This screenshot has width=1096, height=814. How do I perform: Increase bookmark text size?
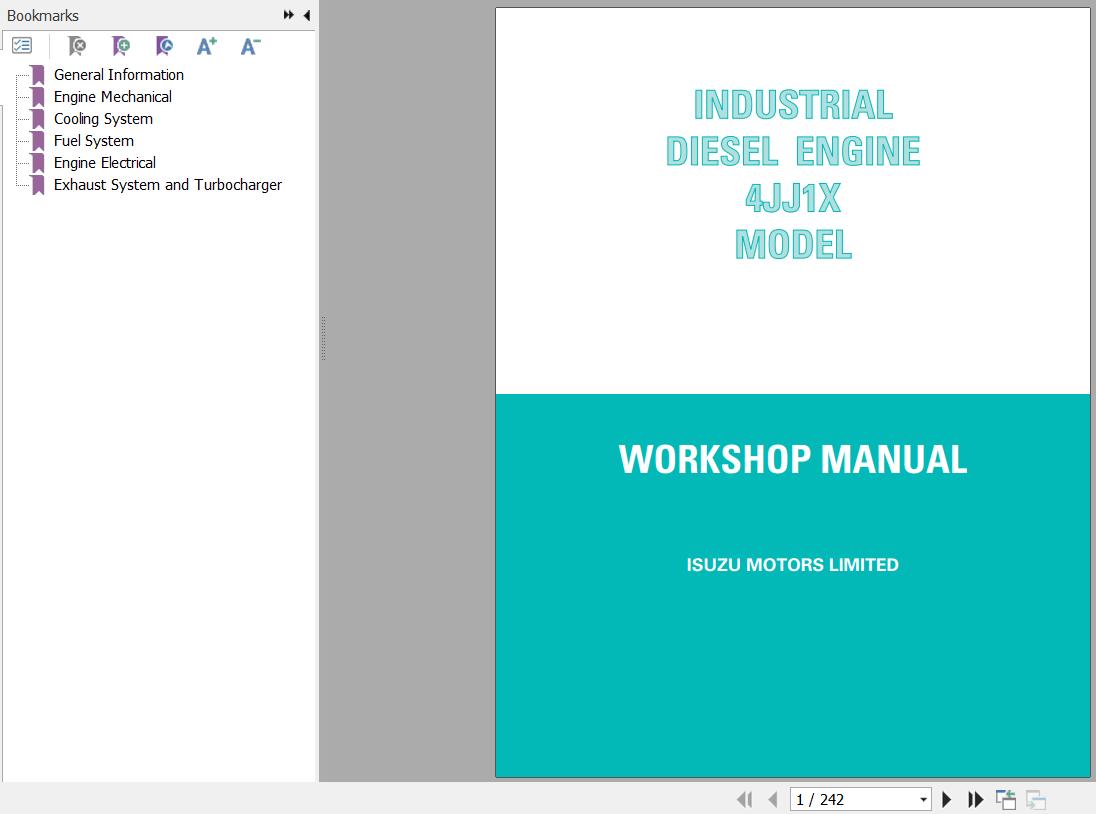coord(207,46)
